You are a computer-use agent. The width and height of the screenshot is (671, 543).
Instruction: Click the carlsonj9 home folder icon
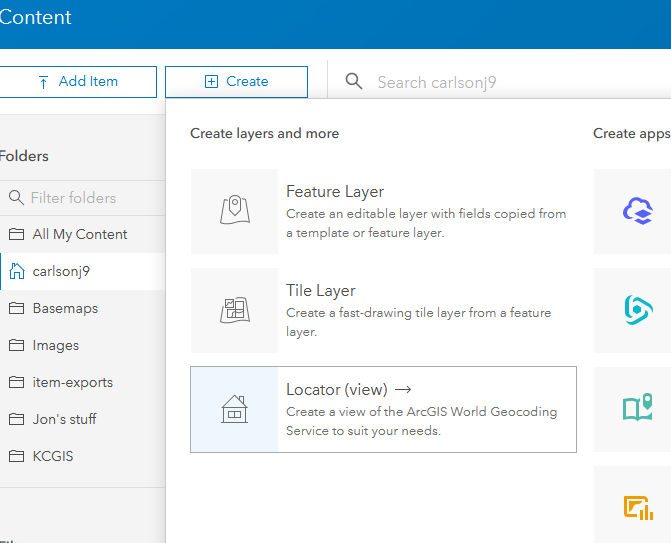pyautogui.click(x=17, y=271)
